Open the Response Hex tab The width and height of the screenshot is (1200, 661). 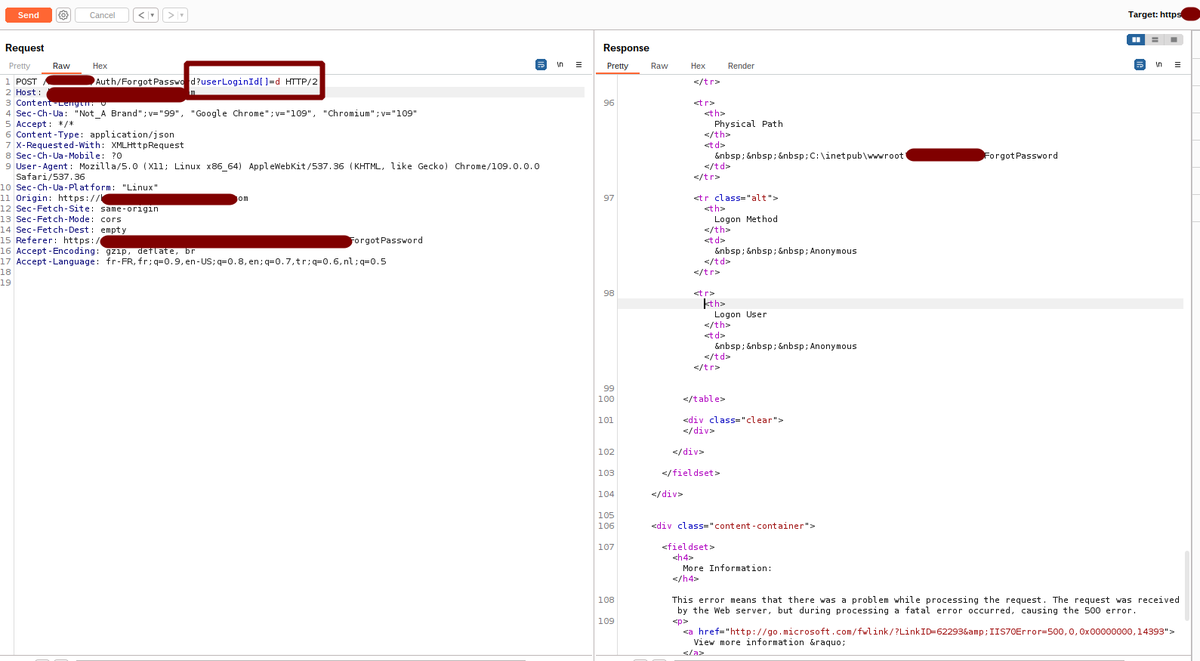click(698, 66)
